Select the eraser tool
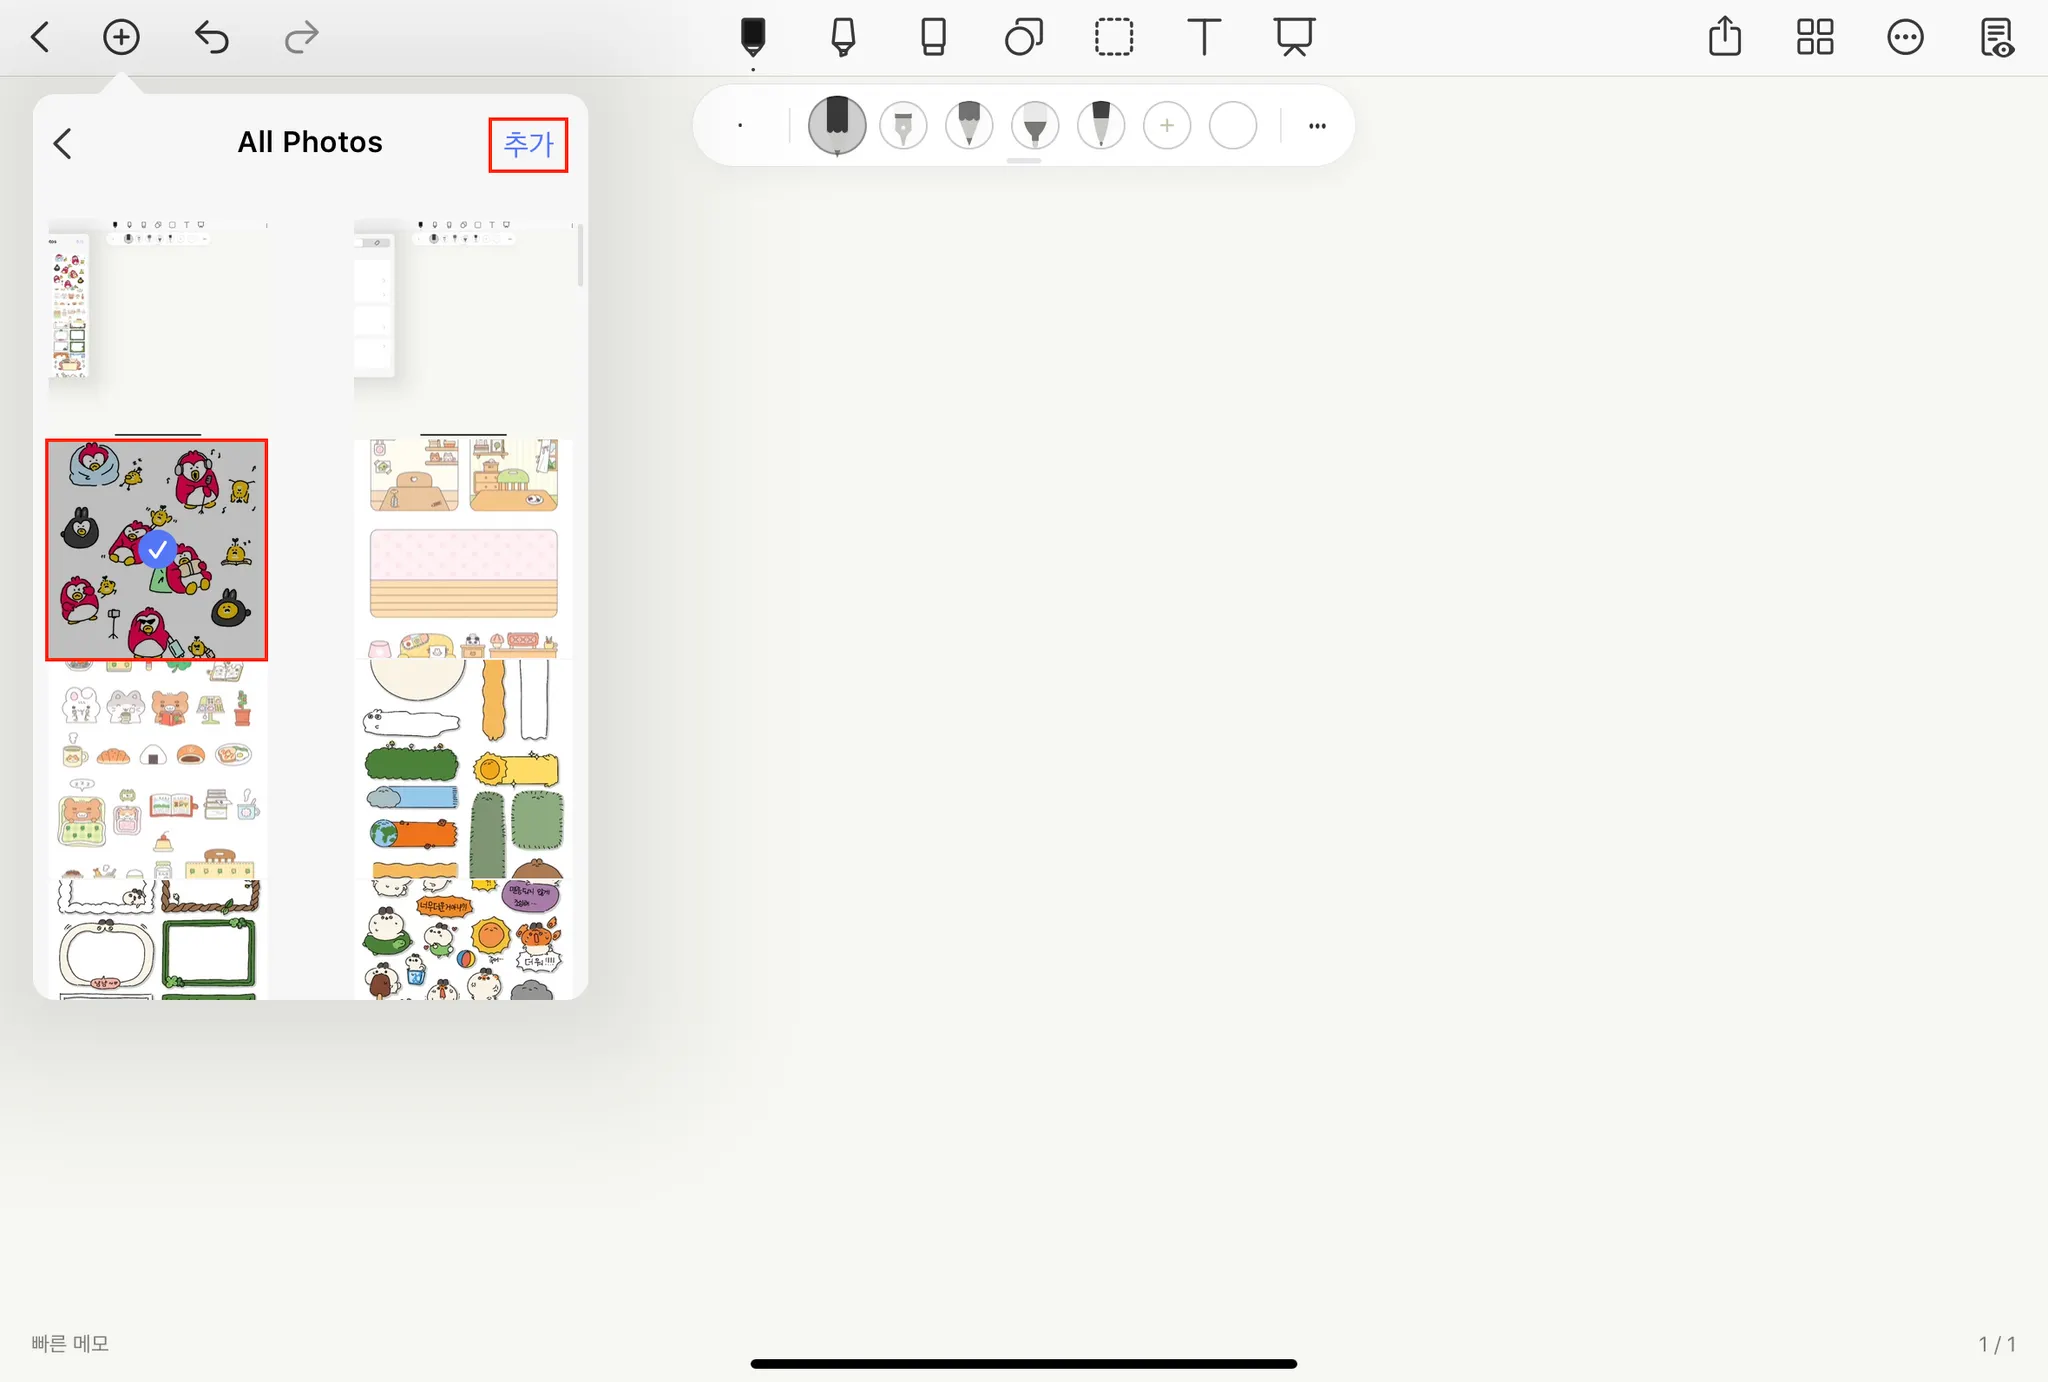The image size is (2048, 1382). click(x=933, y=38)
